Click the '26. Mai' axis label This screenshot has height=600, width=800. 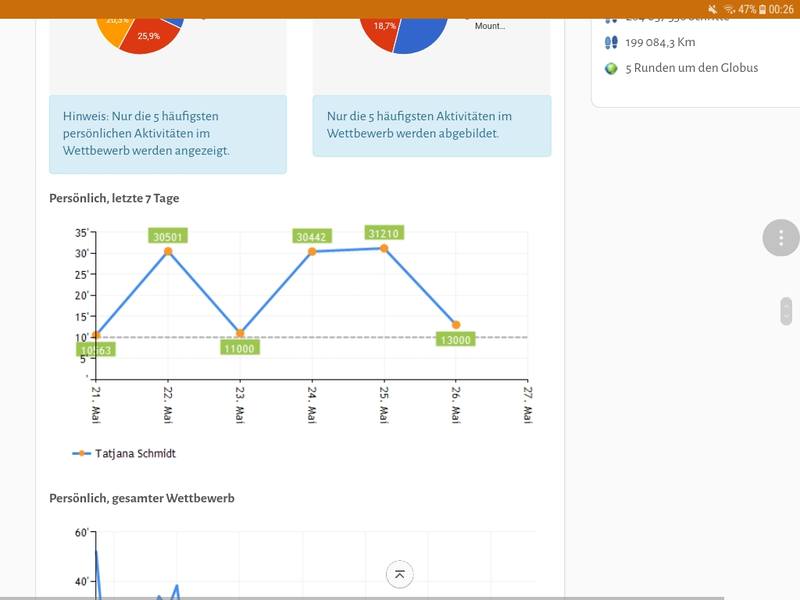456,405
